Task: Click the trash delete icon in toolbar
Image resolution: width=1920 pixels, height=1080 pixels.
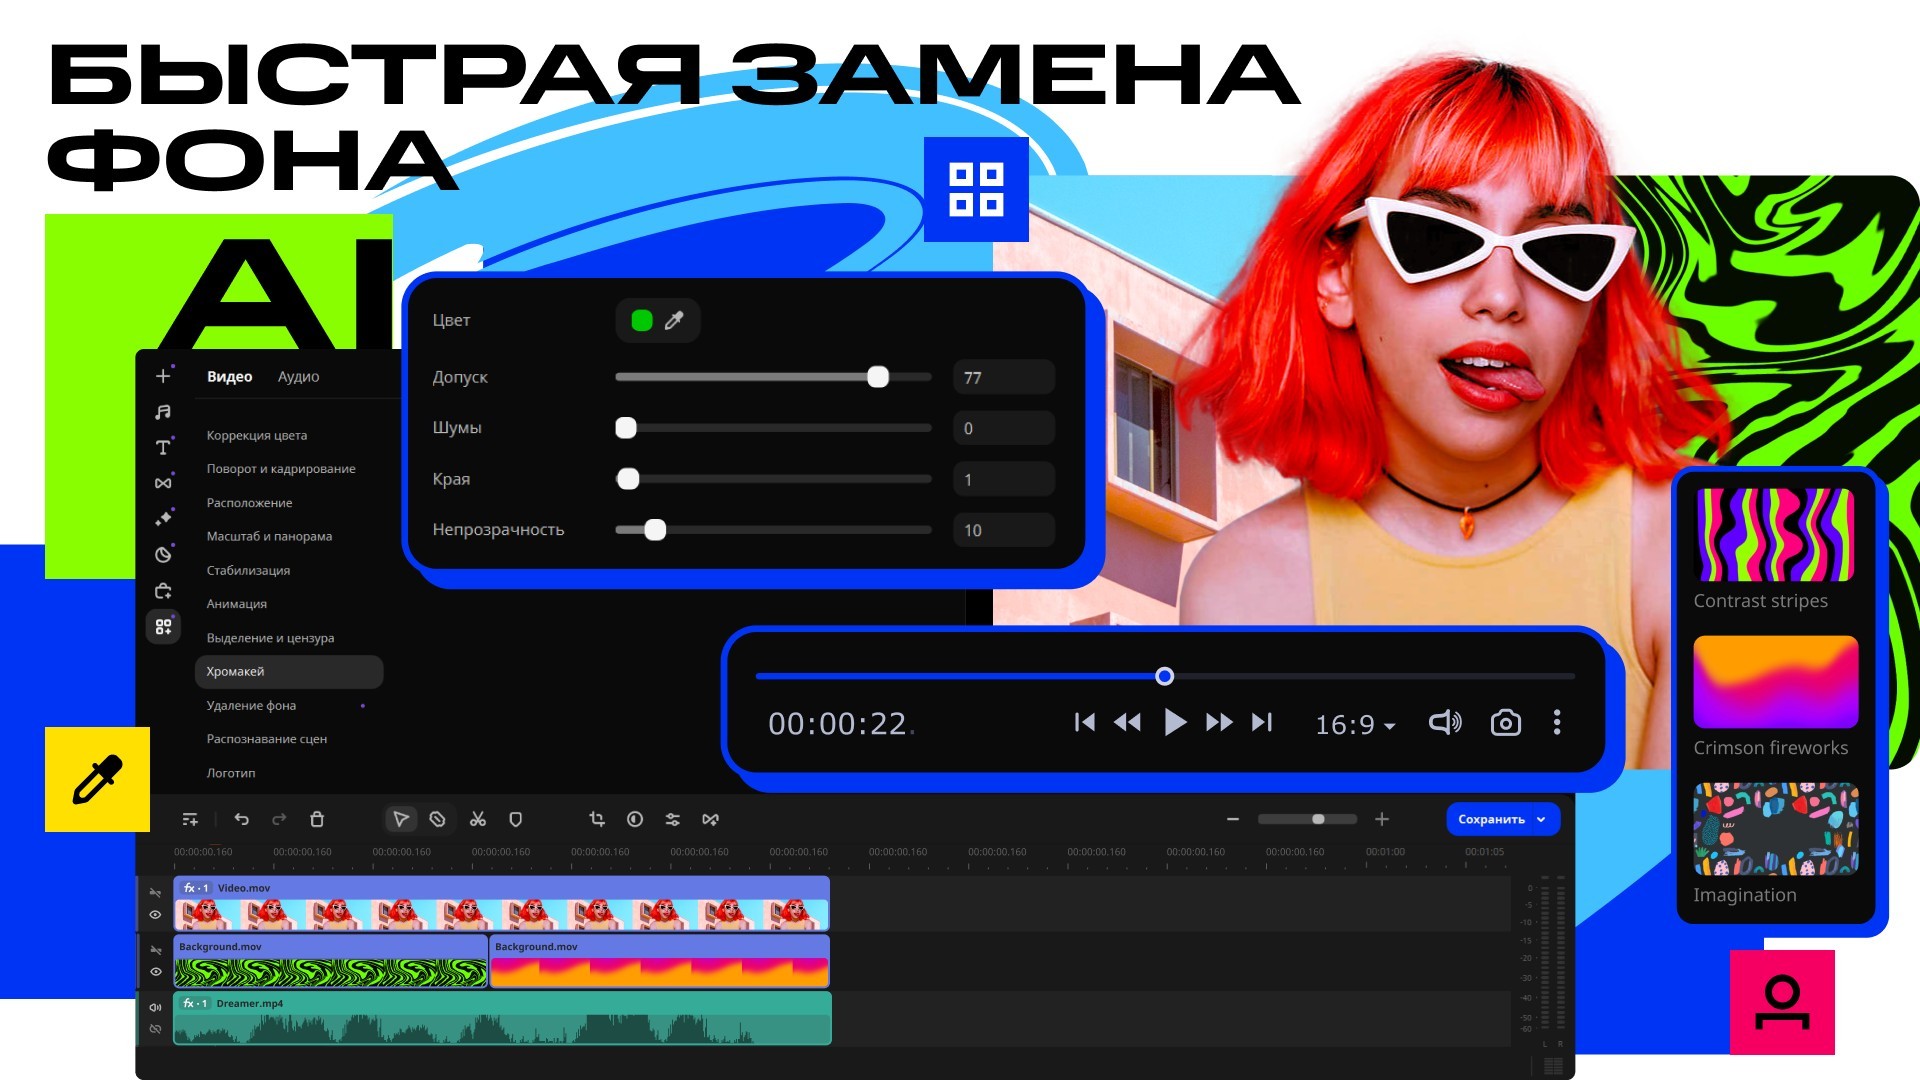Action: click(x=317, y=819)
